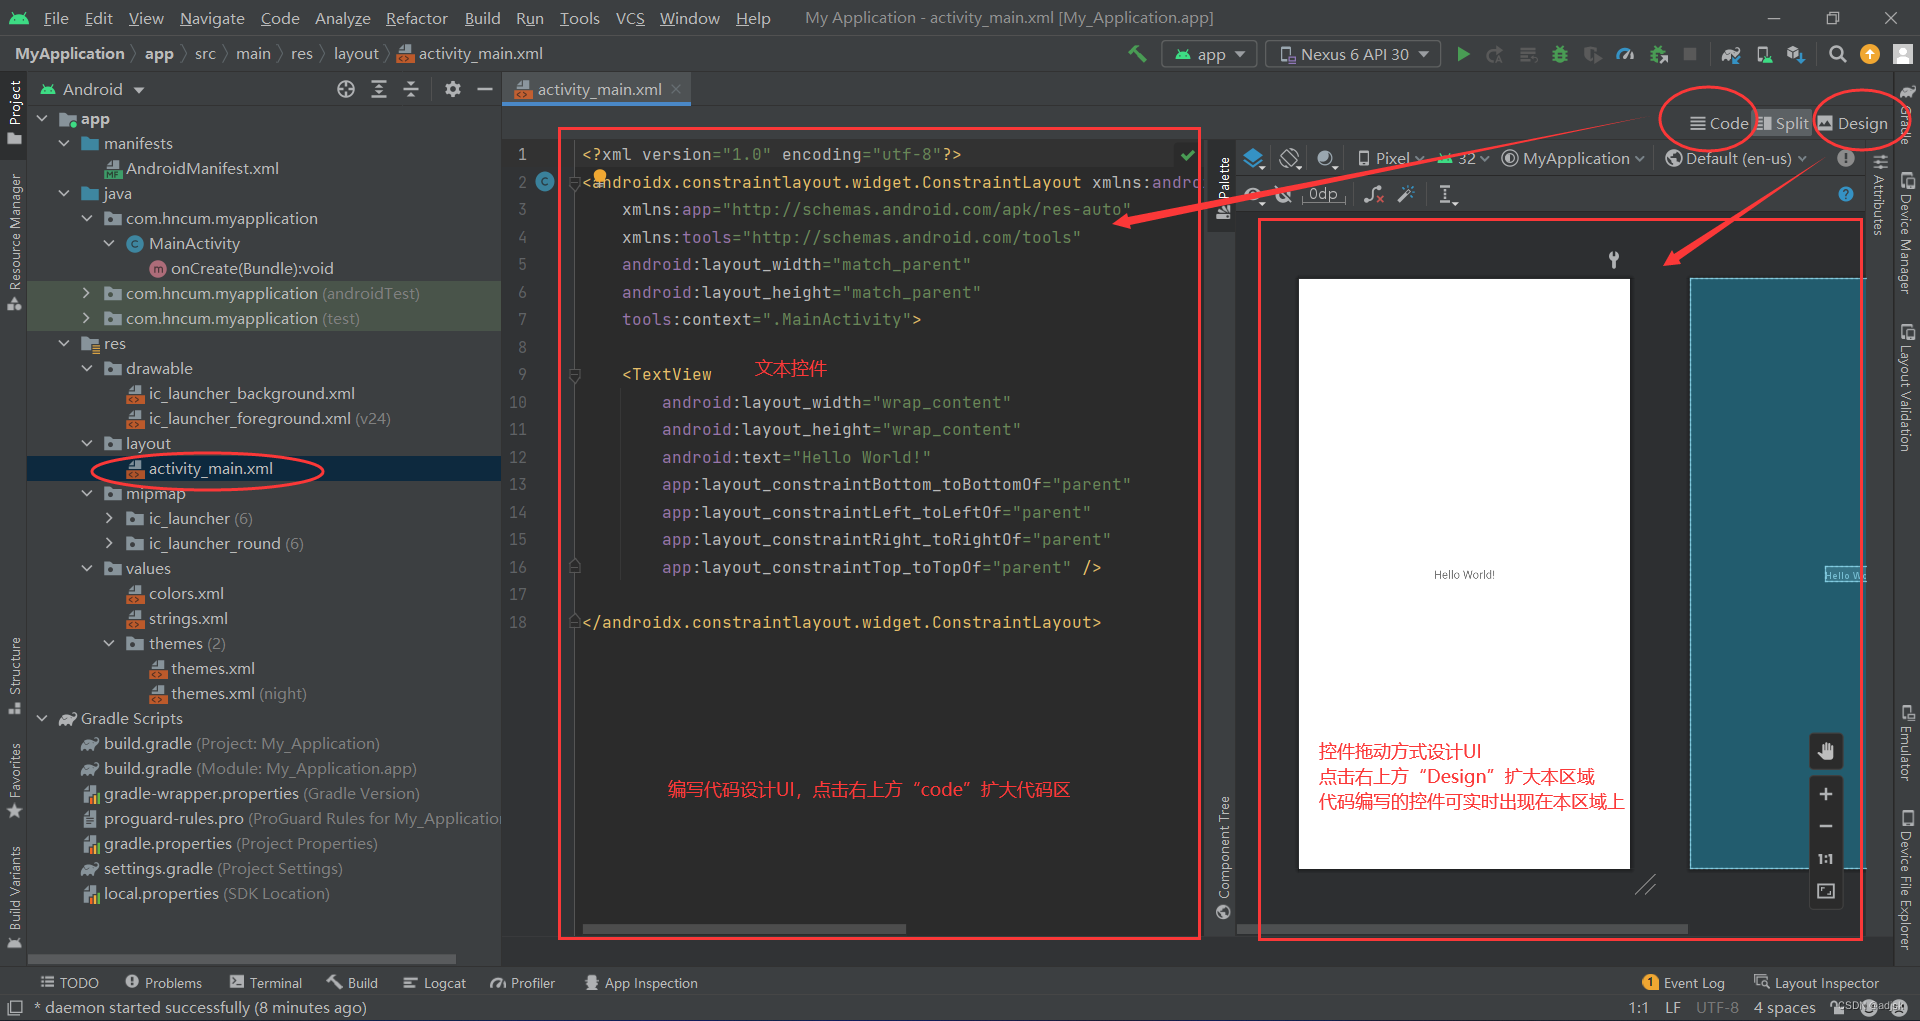Toggle the Code view mode
The height and width of the screenshot is (1021, 1920).
click(x=1719, y=123)
